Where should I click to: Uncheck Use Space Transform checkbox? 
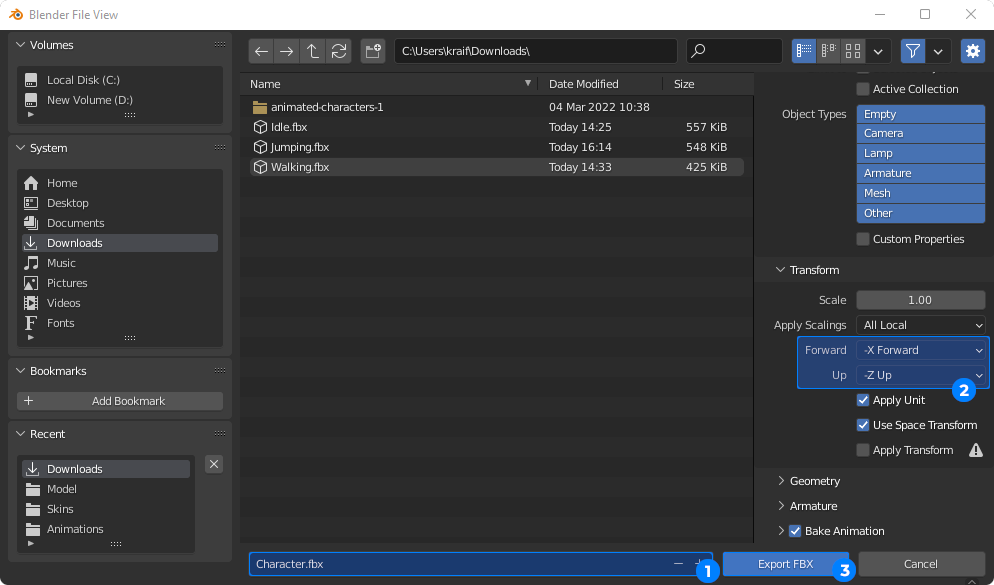coord(863,425)
